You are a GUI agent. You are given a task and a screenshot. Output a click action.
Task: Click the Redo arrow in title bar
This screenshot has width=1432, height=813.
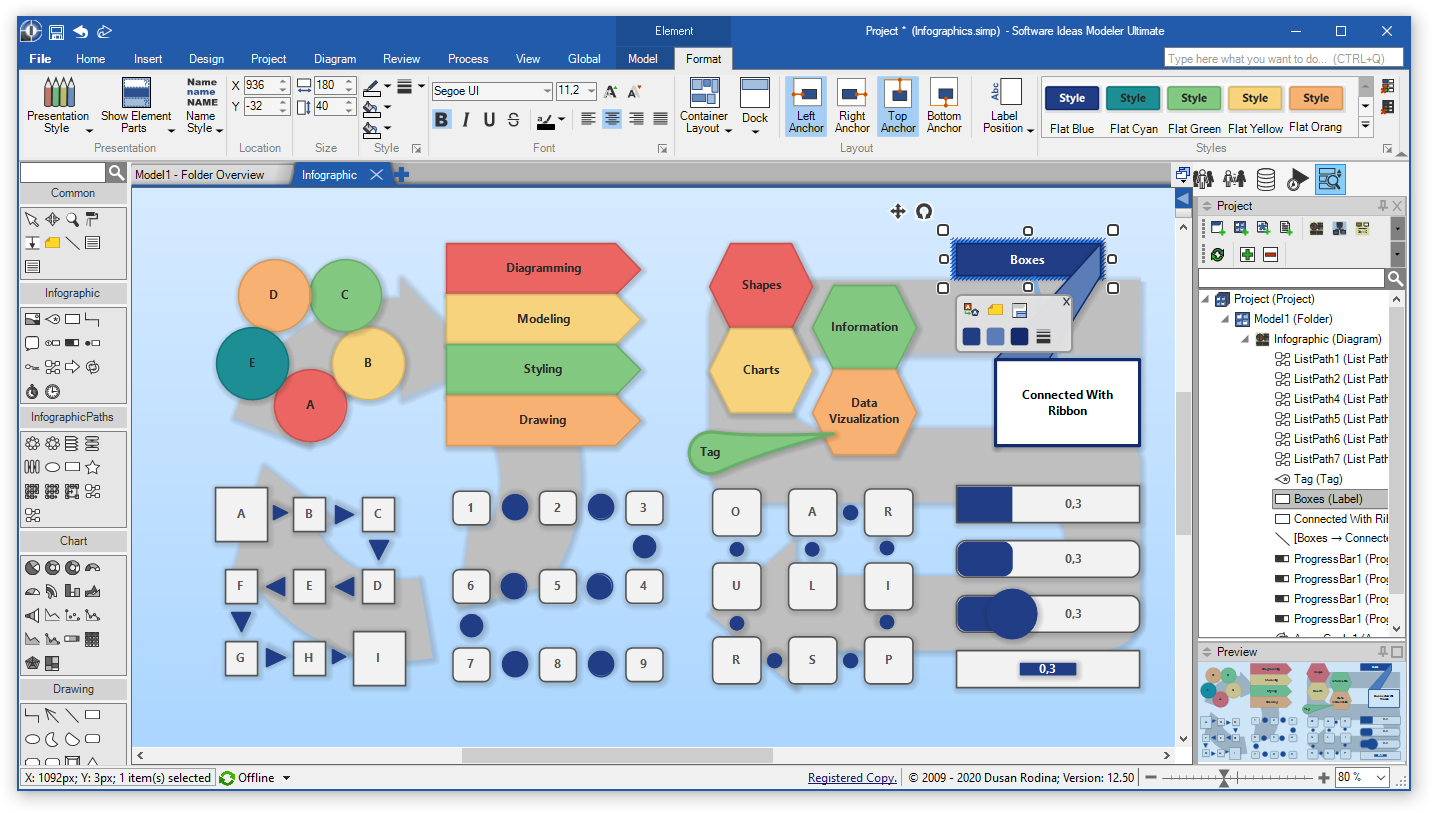coord(104,32)
